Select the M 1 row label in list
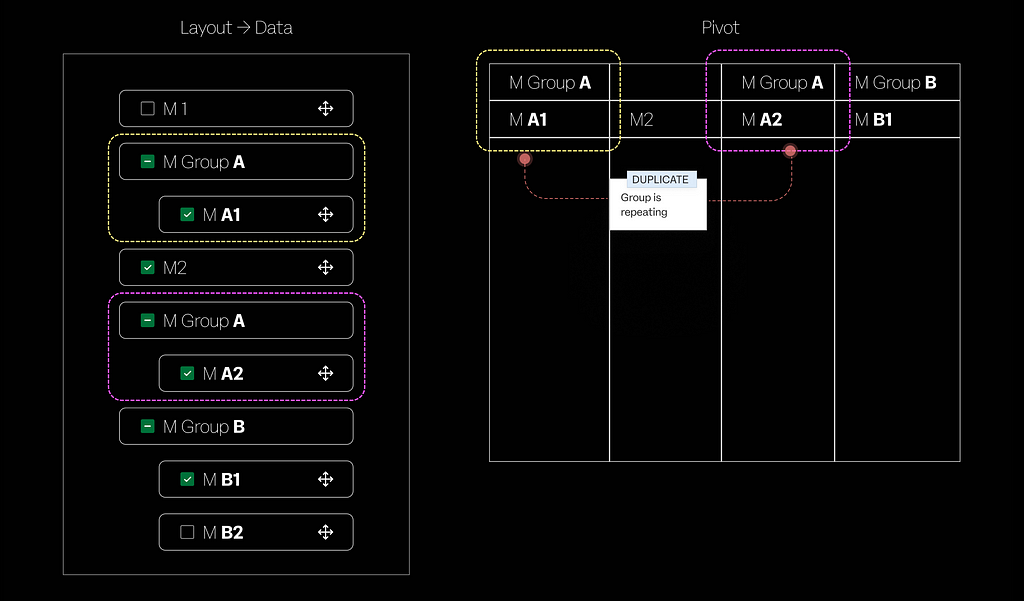 coord(175,109)
